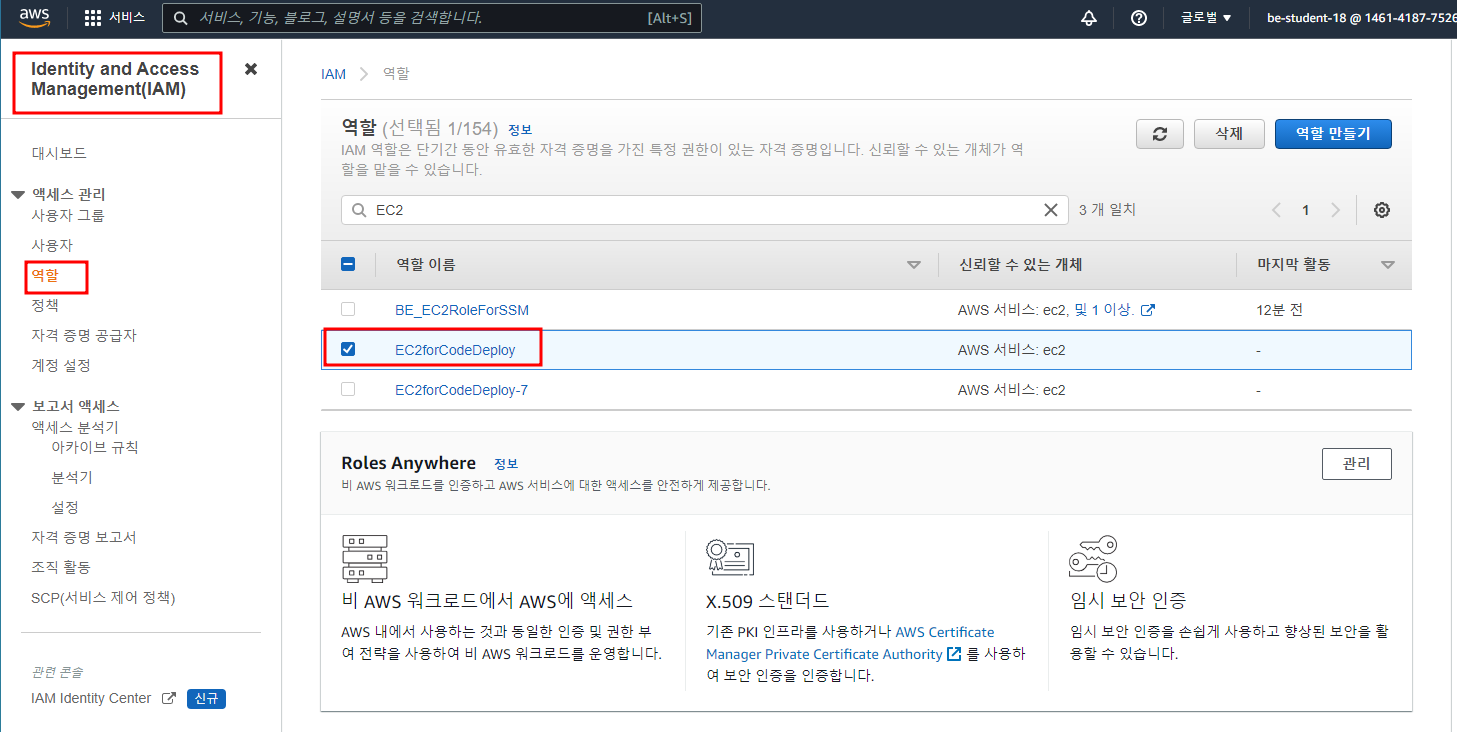Open the services grid menu
The width and height of the screenshot is (1457, 732).
93,18
